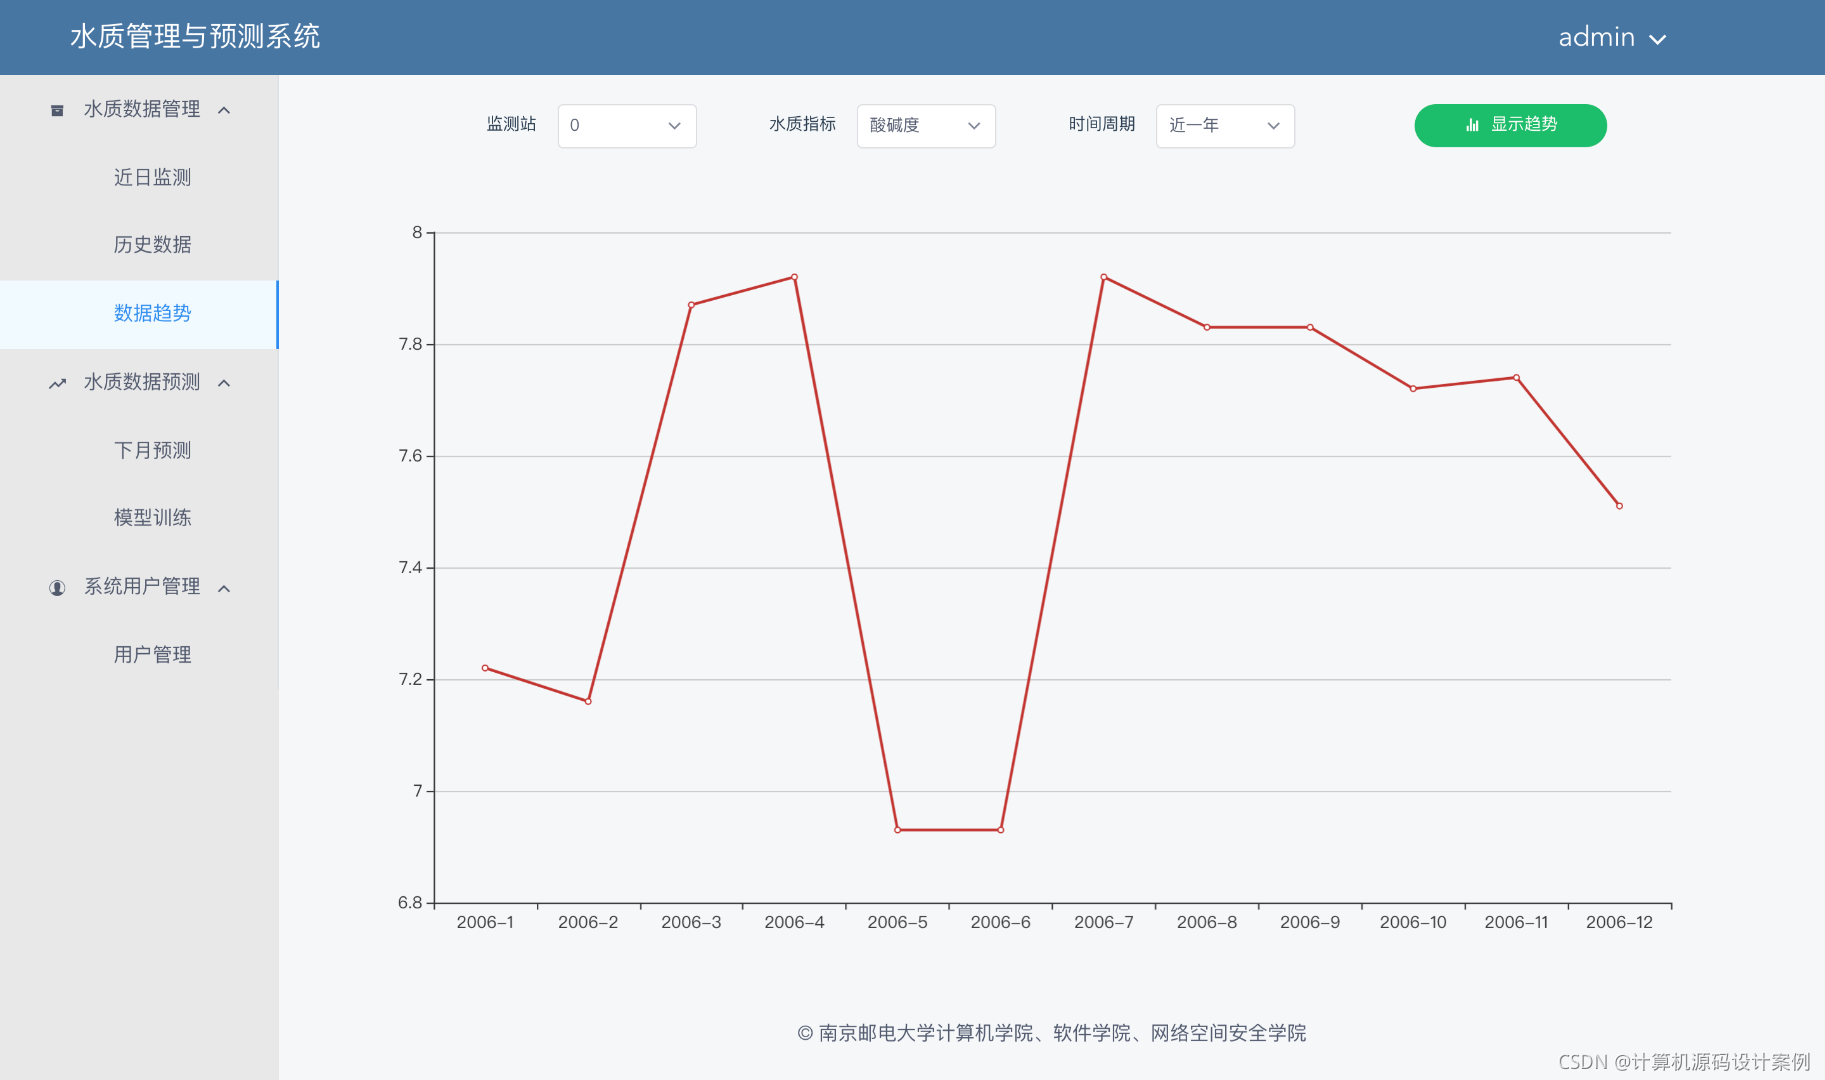This screenshot has width=1825, height=1080.
Task: Click the trend-line icon beside 水质数据预测
Action: [57, 383]
